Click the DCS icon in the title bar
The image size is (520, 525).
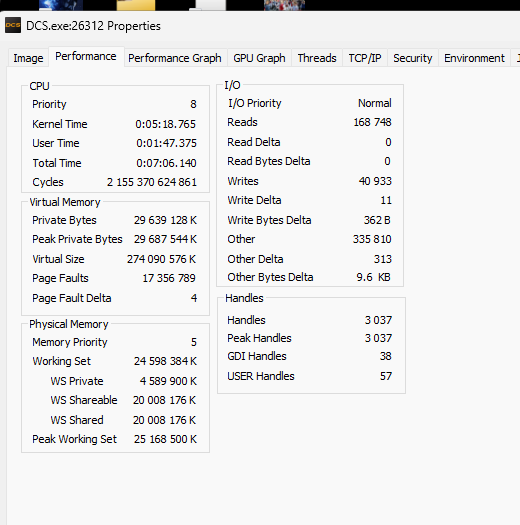click(13, 26)
